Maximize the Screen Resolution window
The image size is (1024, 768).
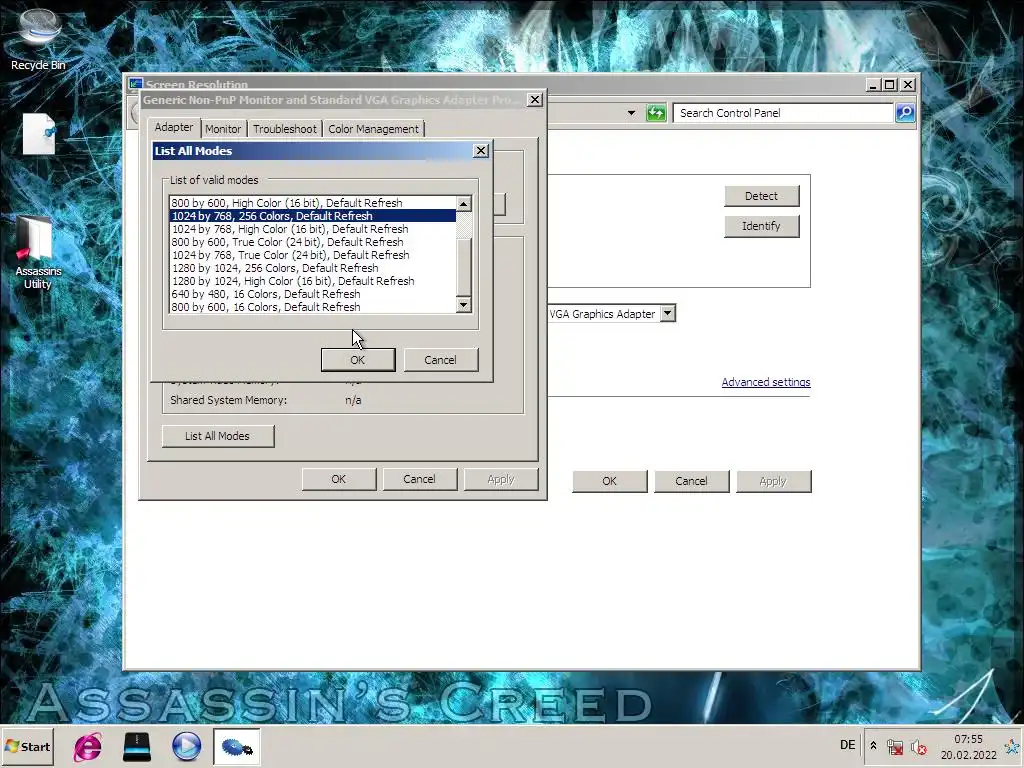[889, 84]
